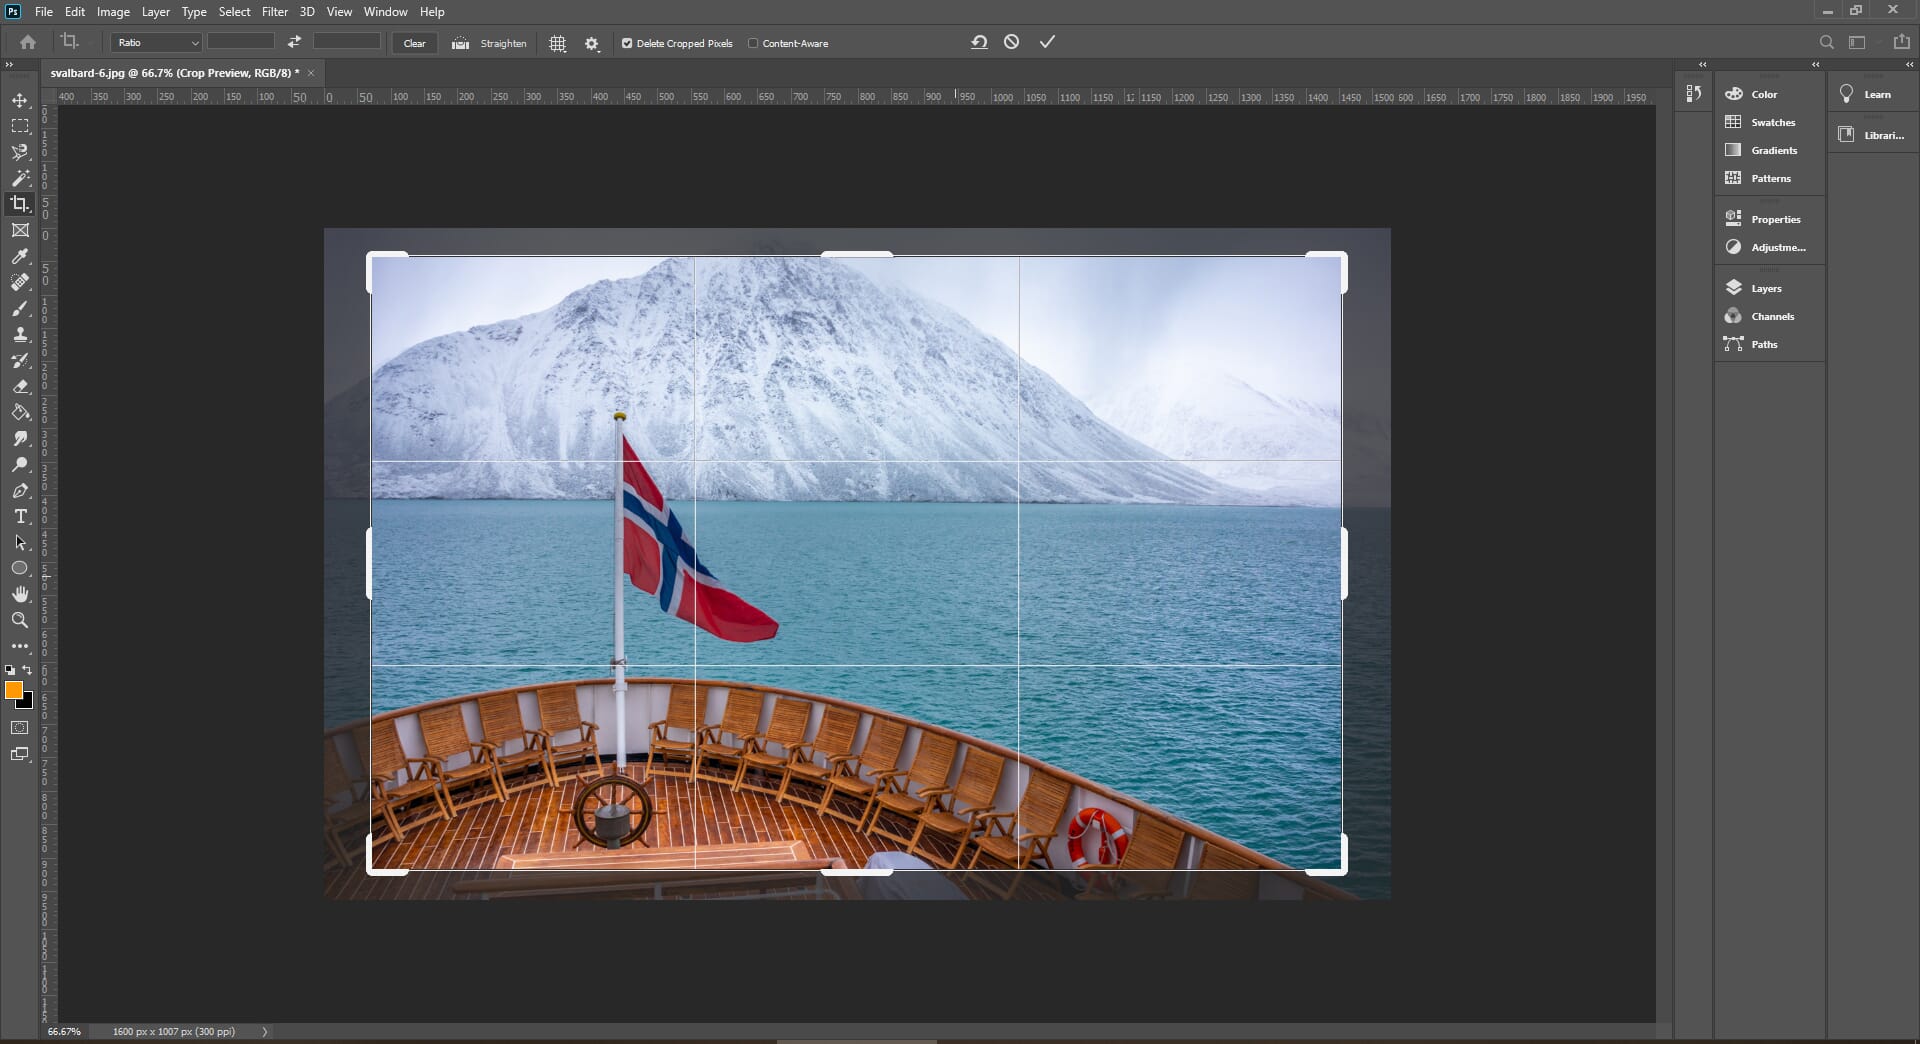Select the Brush tool
This screenshot has height=1044, width=1920.
20,308
